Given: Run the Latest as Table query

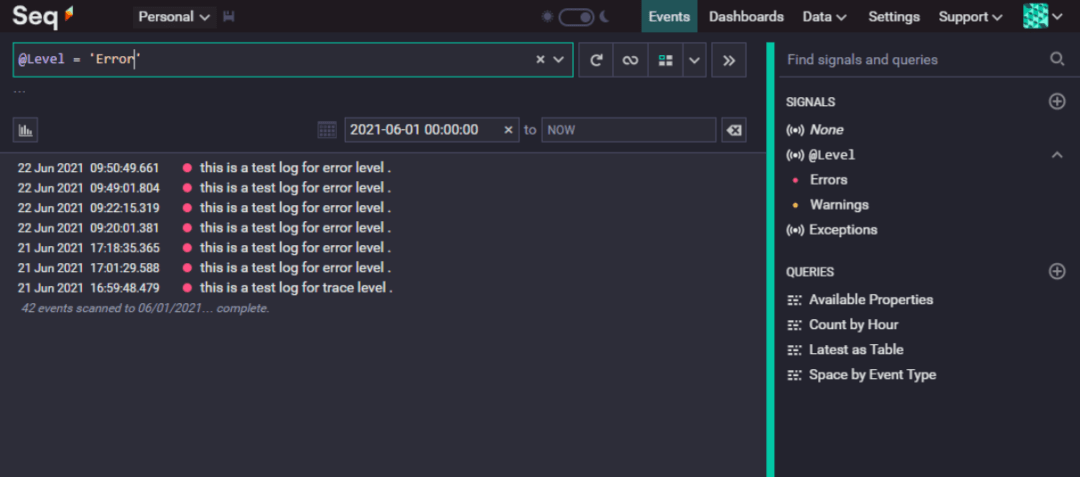Looking at the screenshot, I should [856, 349].
